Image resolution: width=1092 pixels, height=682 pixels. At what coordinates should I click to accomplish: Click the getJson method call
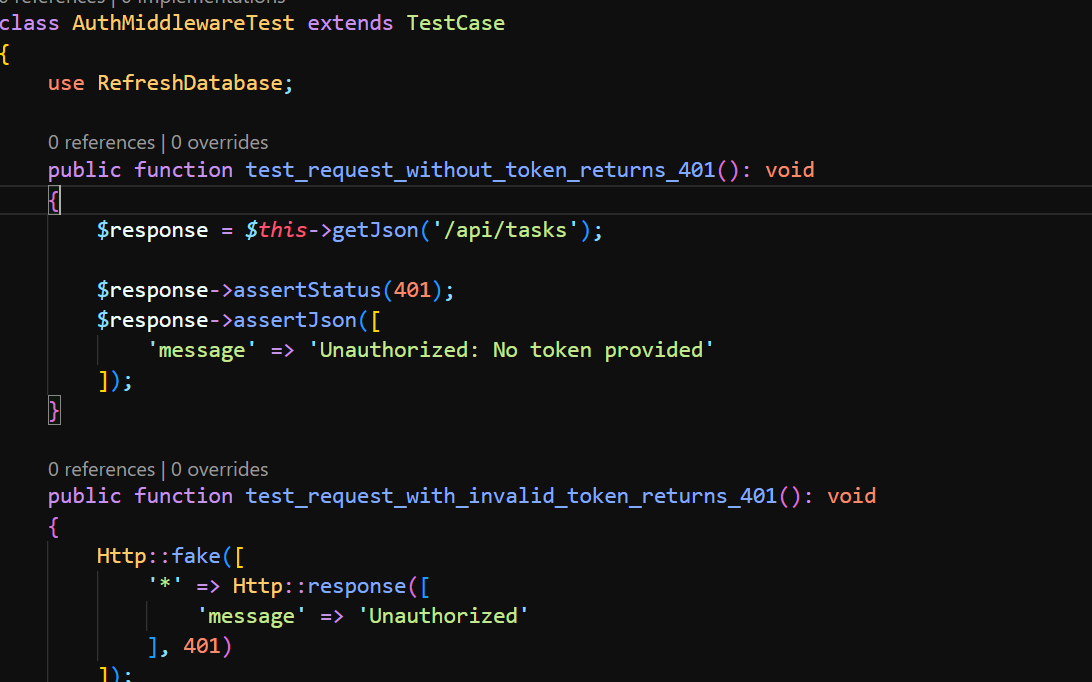click(x=375, y=230)
